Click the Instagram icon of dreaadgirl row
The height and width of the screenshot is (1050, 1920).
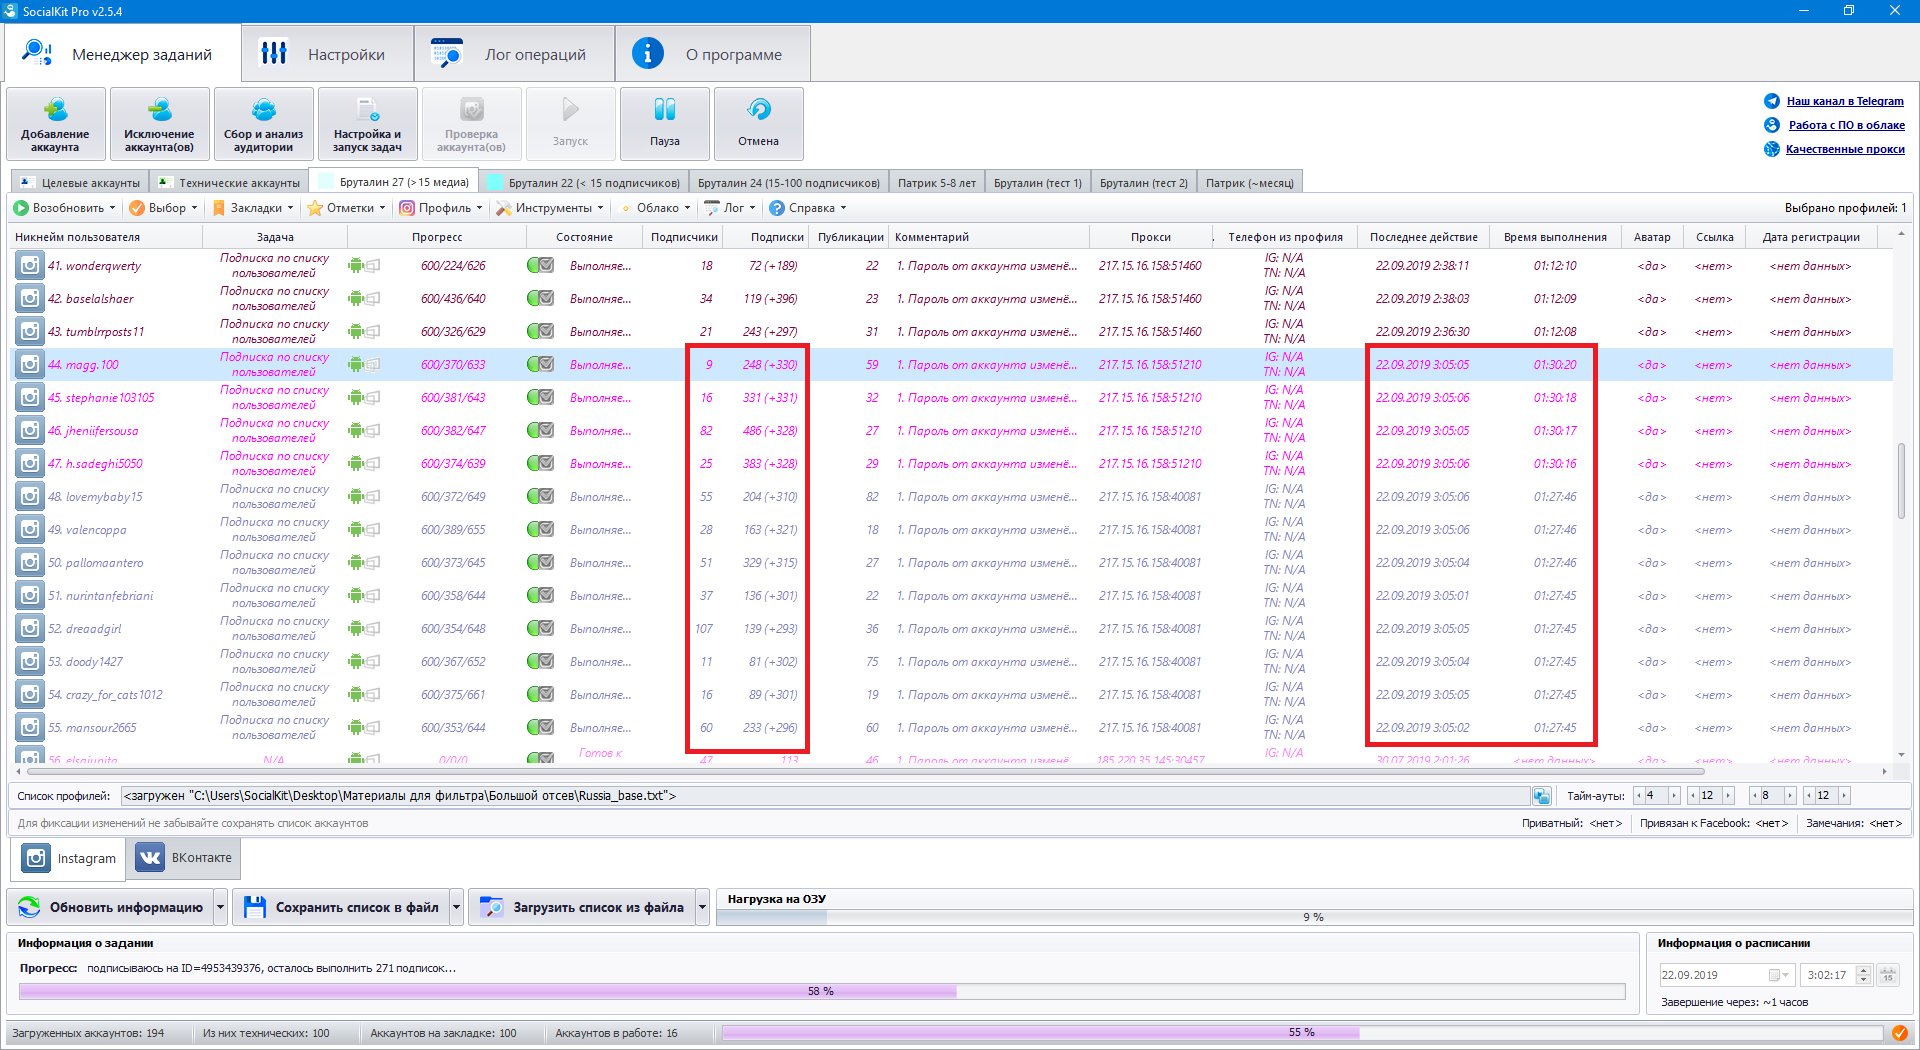[x=30, y=628]
